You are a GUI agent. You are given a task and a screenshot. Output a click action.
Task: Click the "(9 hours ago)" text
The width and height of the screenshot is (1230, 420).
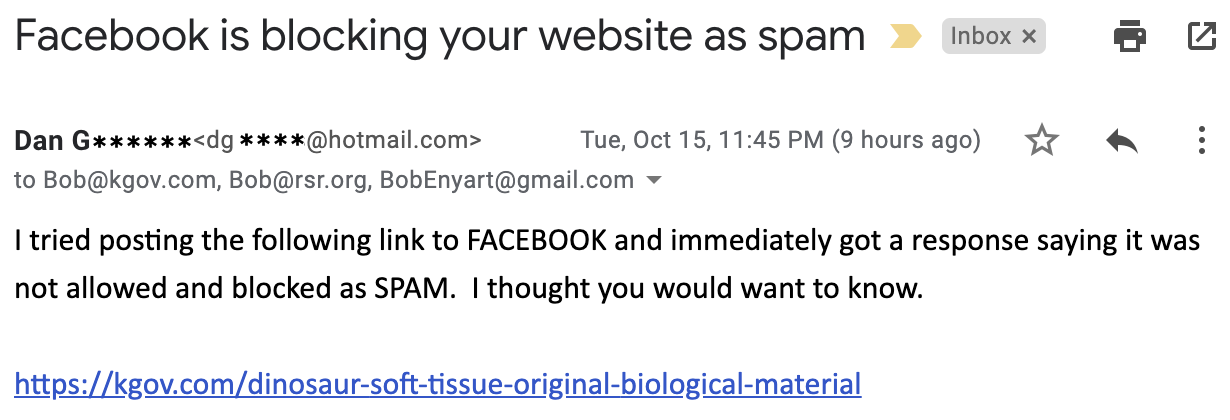coord(906,141)
